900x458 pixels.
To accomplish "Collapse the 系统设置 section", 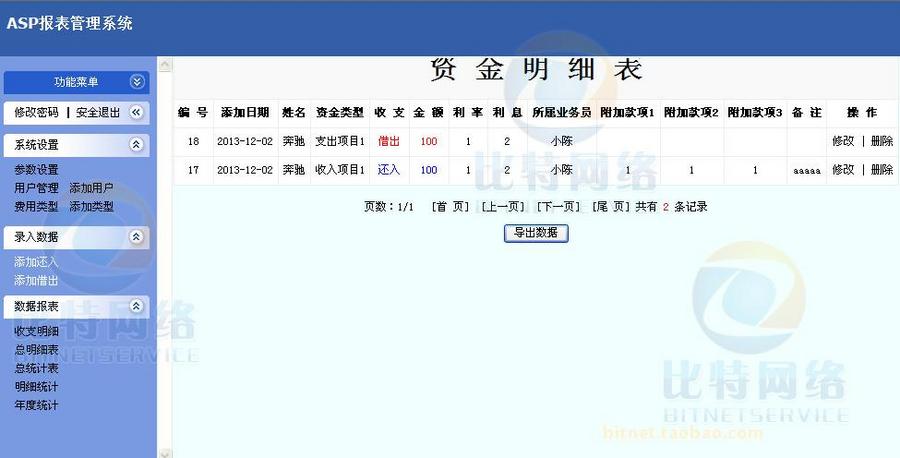I will 136,145.
